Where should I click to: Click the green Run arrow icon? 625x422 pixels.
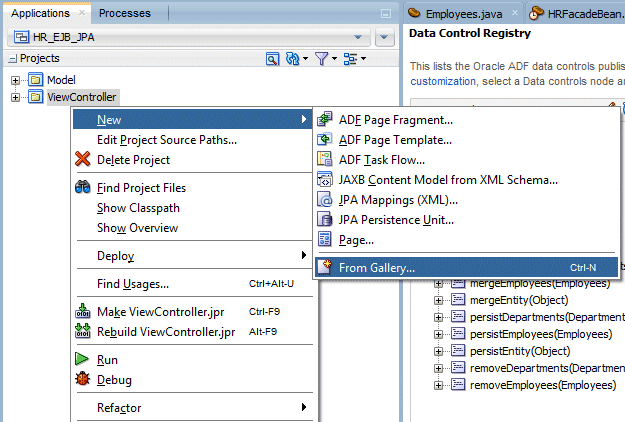click(x=82, y=359)
